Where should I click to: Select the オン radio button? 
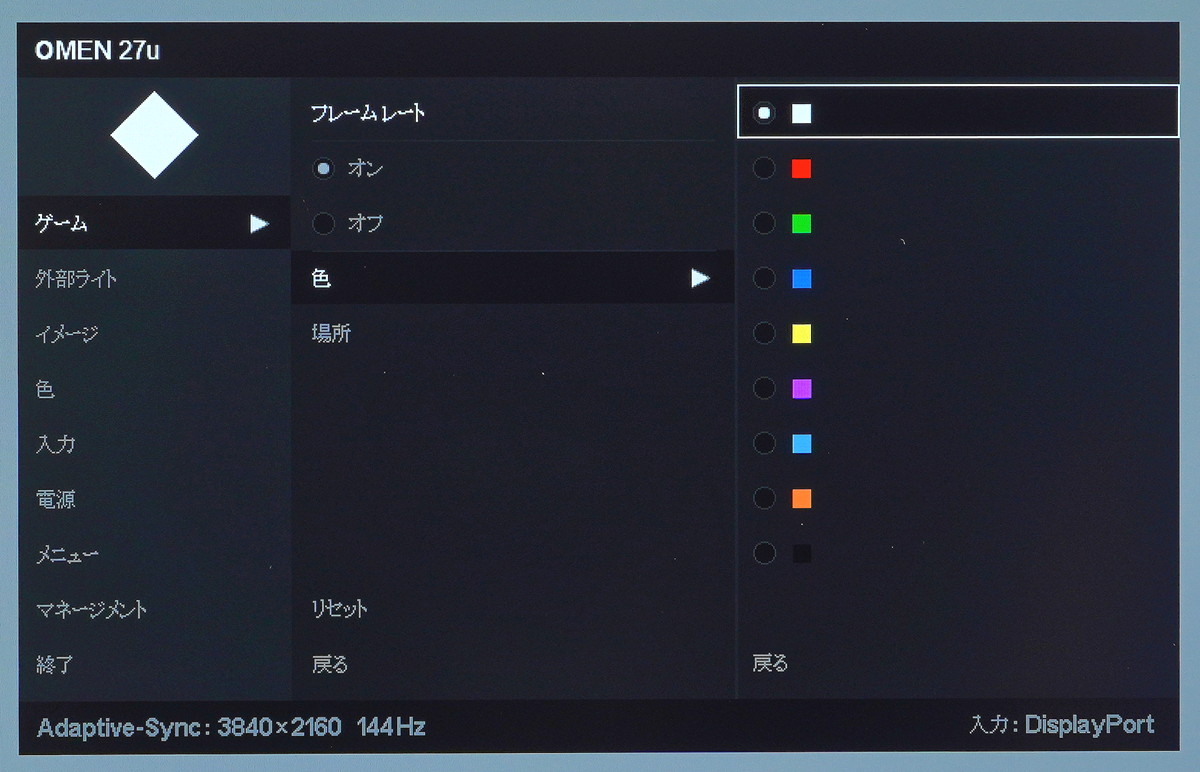click(x=323, y=169)
